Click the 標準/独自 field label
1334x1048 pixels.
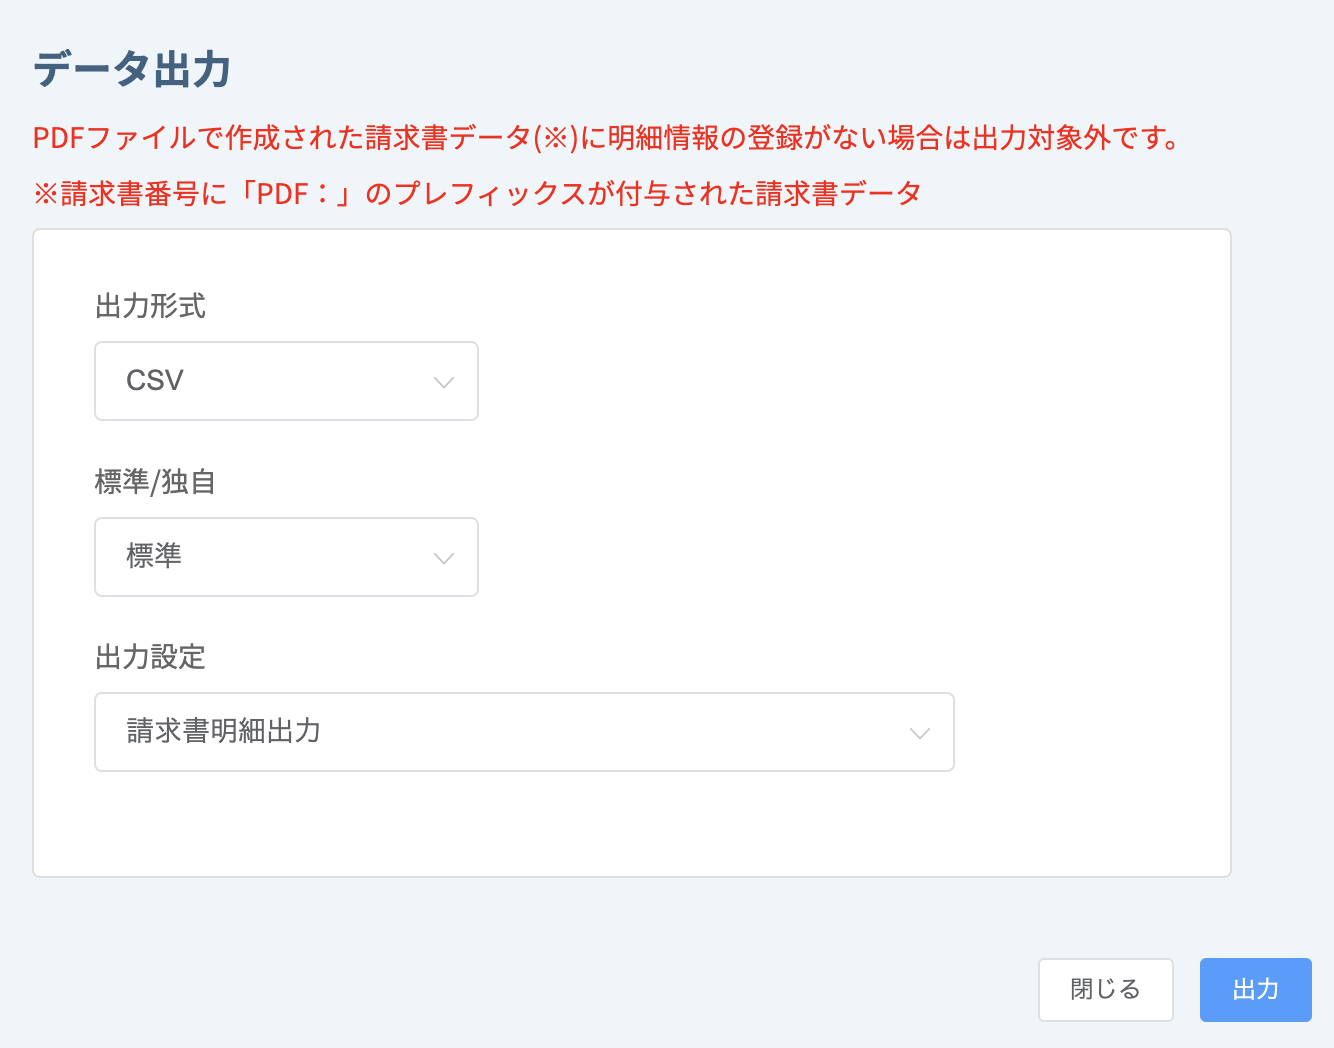155,482
